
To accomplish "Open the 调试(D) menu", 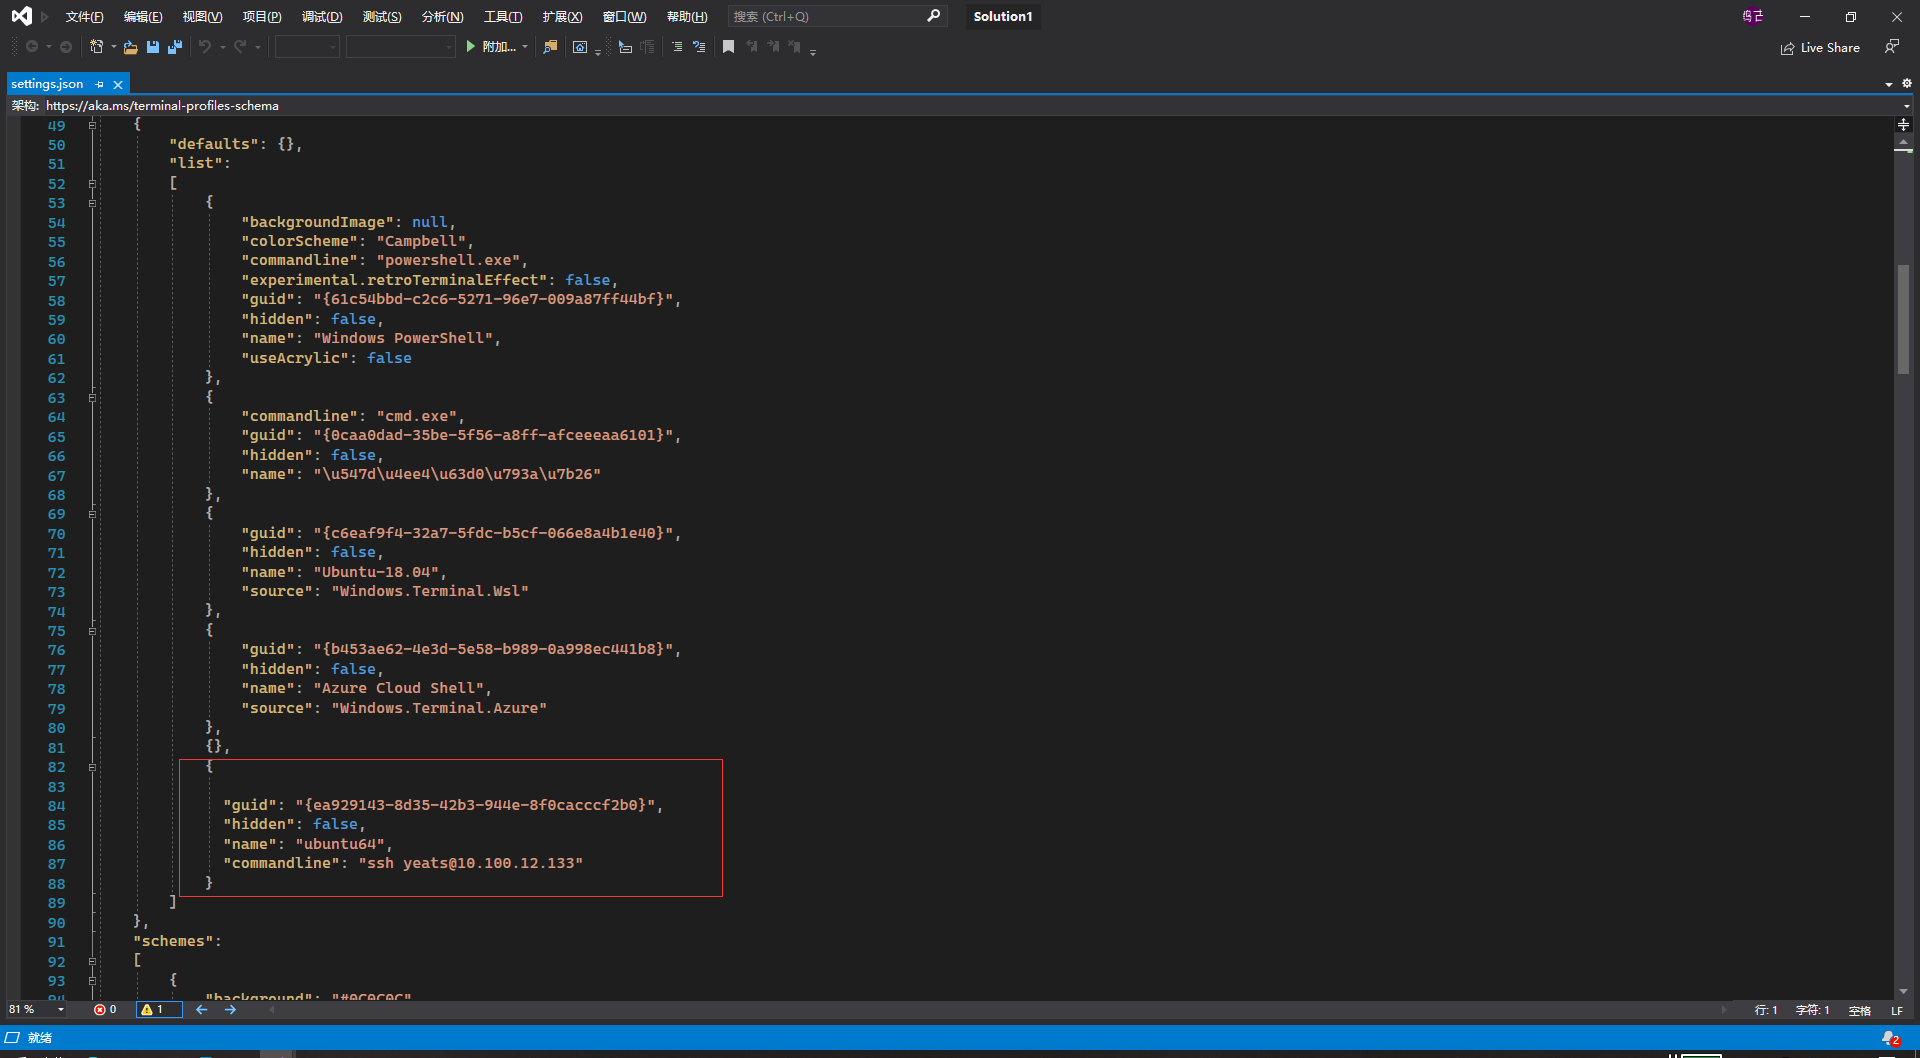I will point(322,16).
